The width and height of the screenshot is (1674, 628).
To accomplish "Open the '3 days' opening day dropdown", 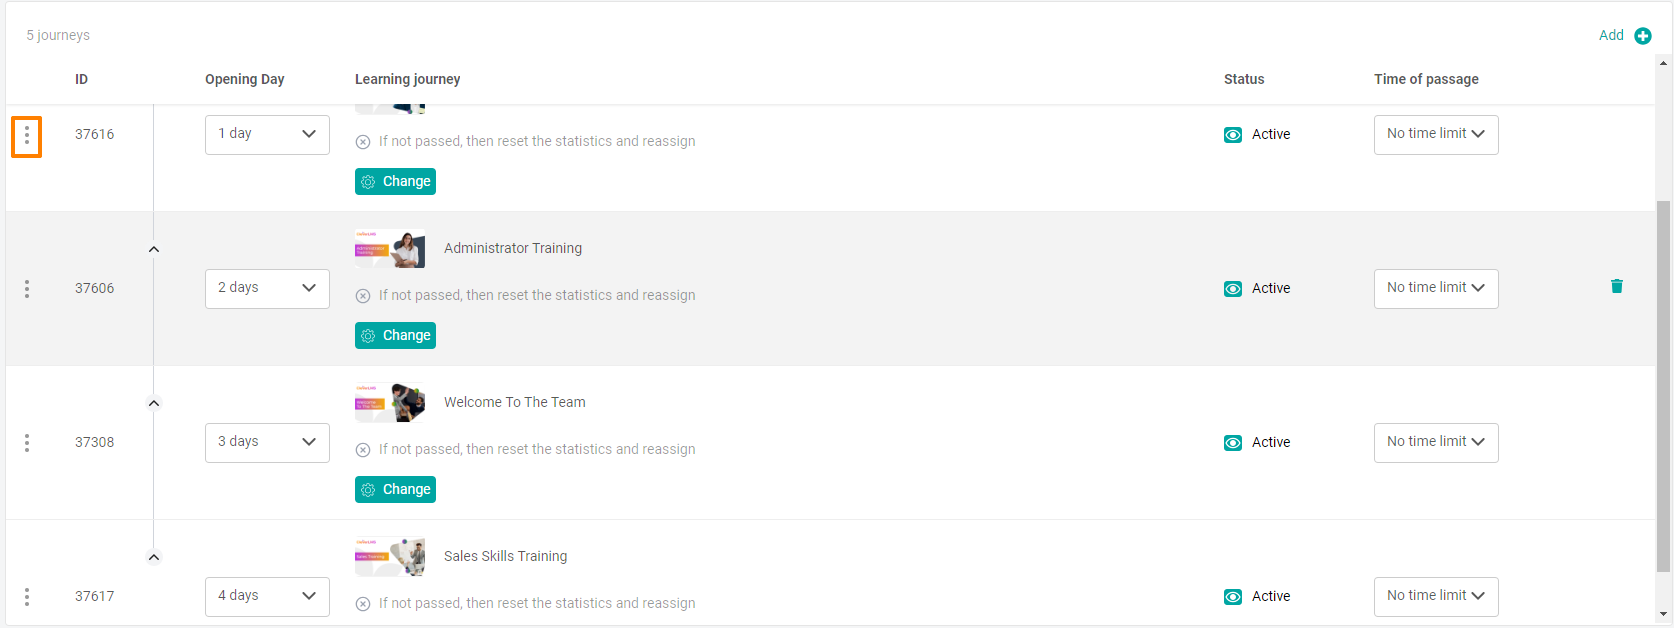I will (267, 442).
